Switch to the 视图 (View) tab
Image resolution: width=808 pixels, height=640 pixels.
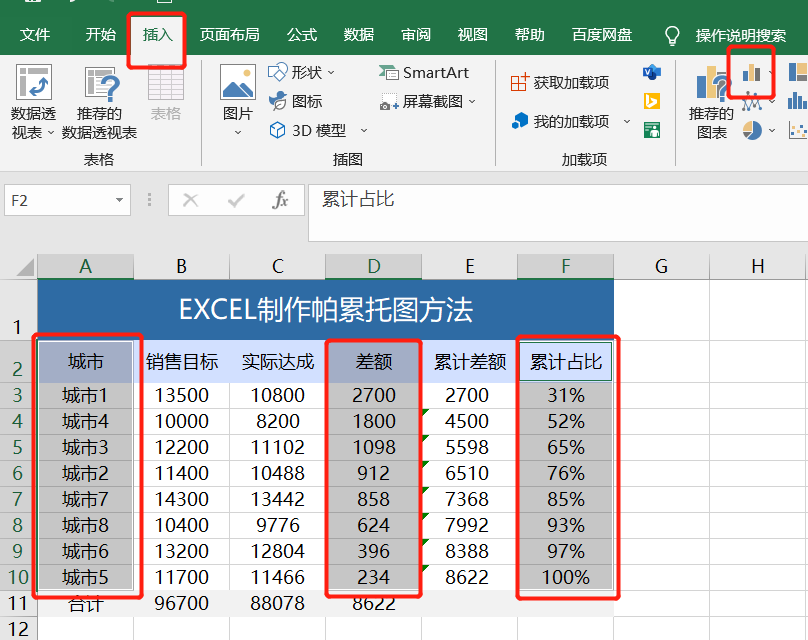click(473, 35)
